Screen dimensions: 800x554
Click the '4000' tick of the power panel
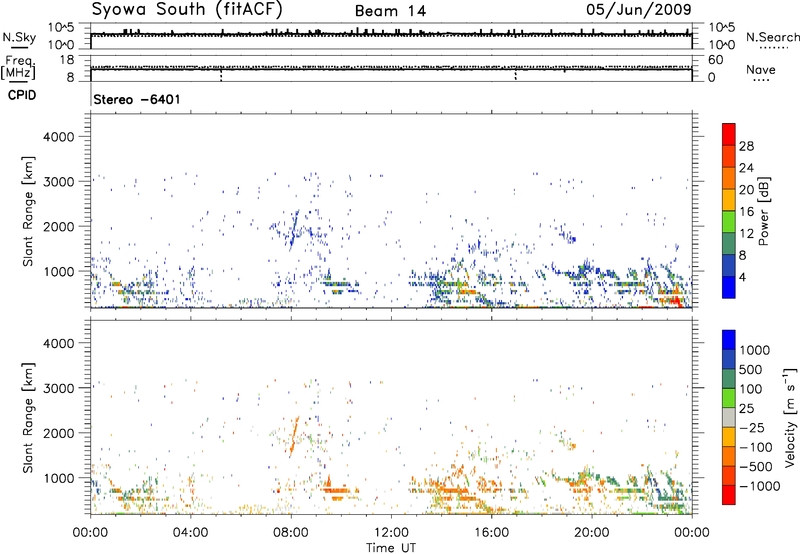(x=58, y=137)
